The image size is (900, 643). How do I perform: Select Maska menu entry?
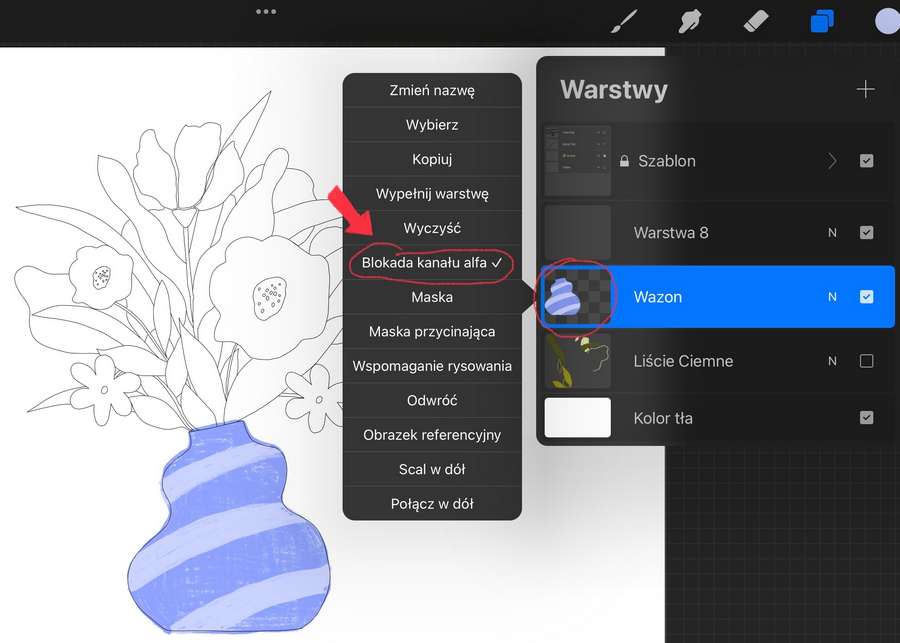click(x=432, y=297)
